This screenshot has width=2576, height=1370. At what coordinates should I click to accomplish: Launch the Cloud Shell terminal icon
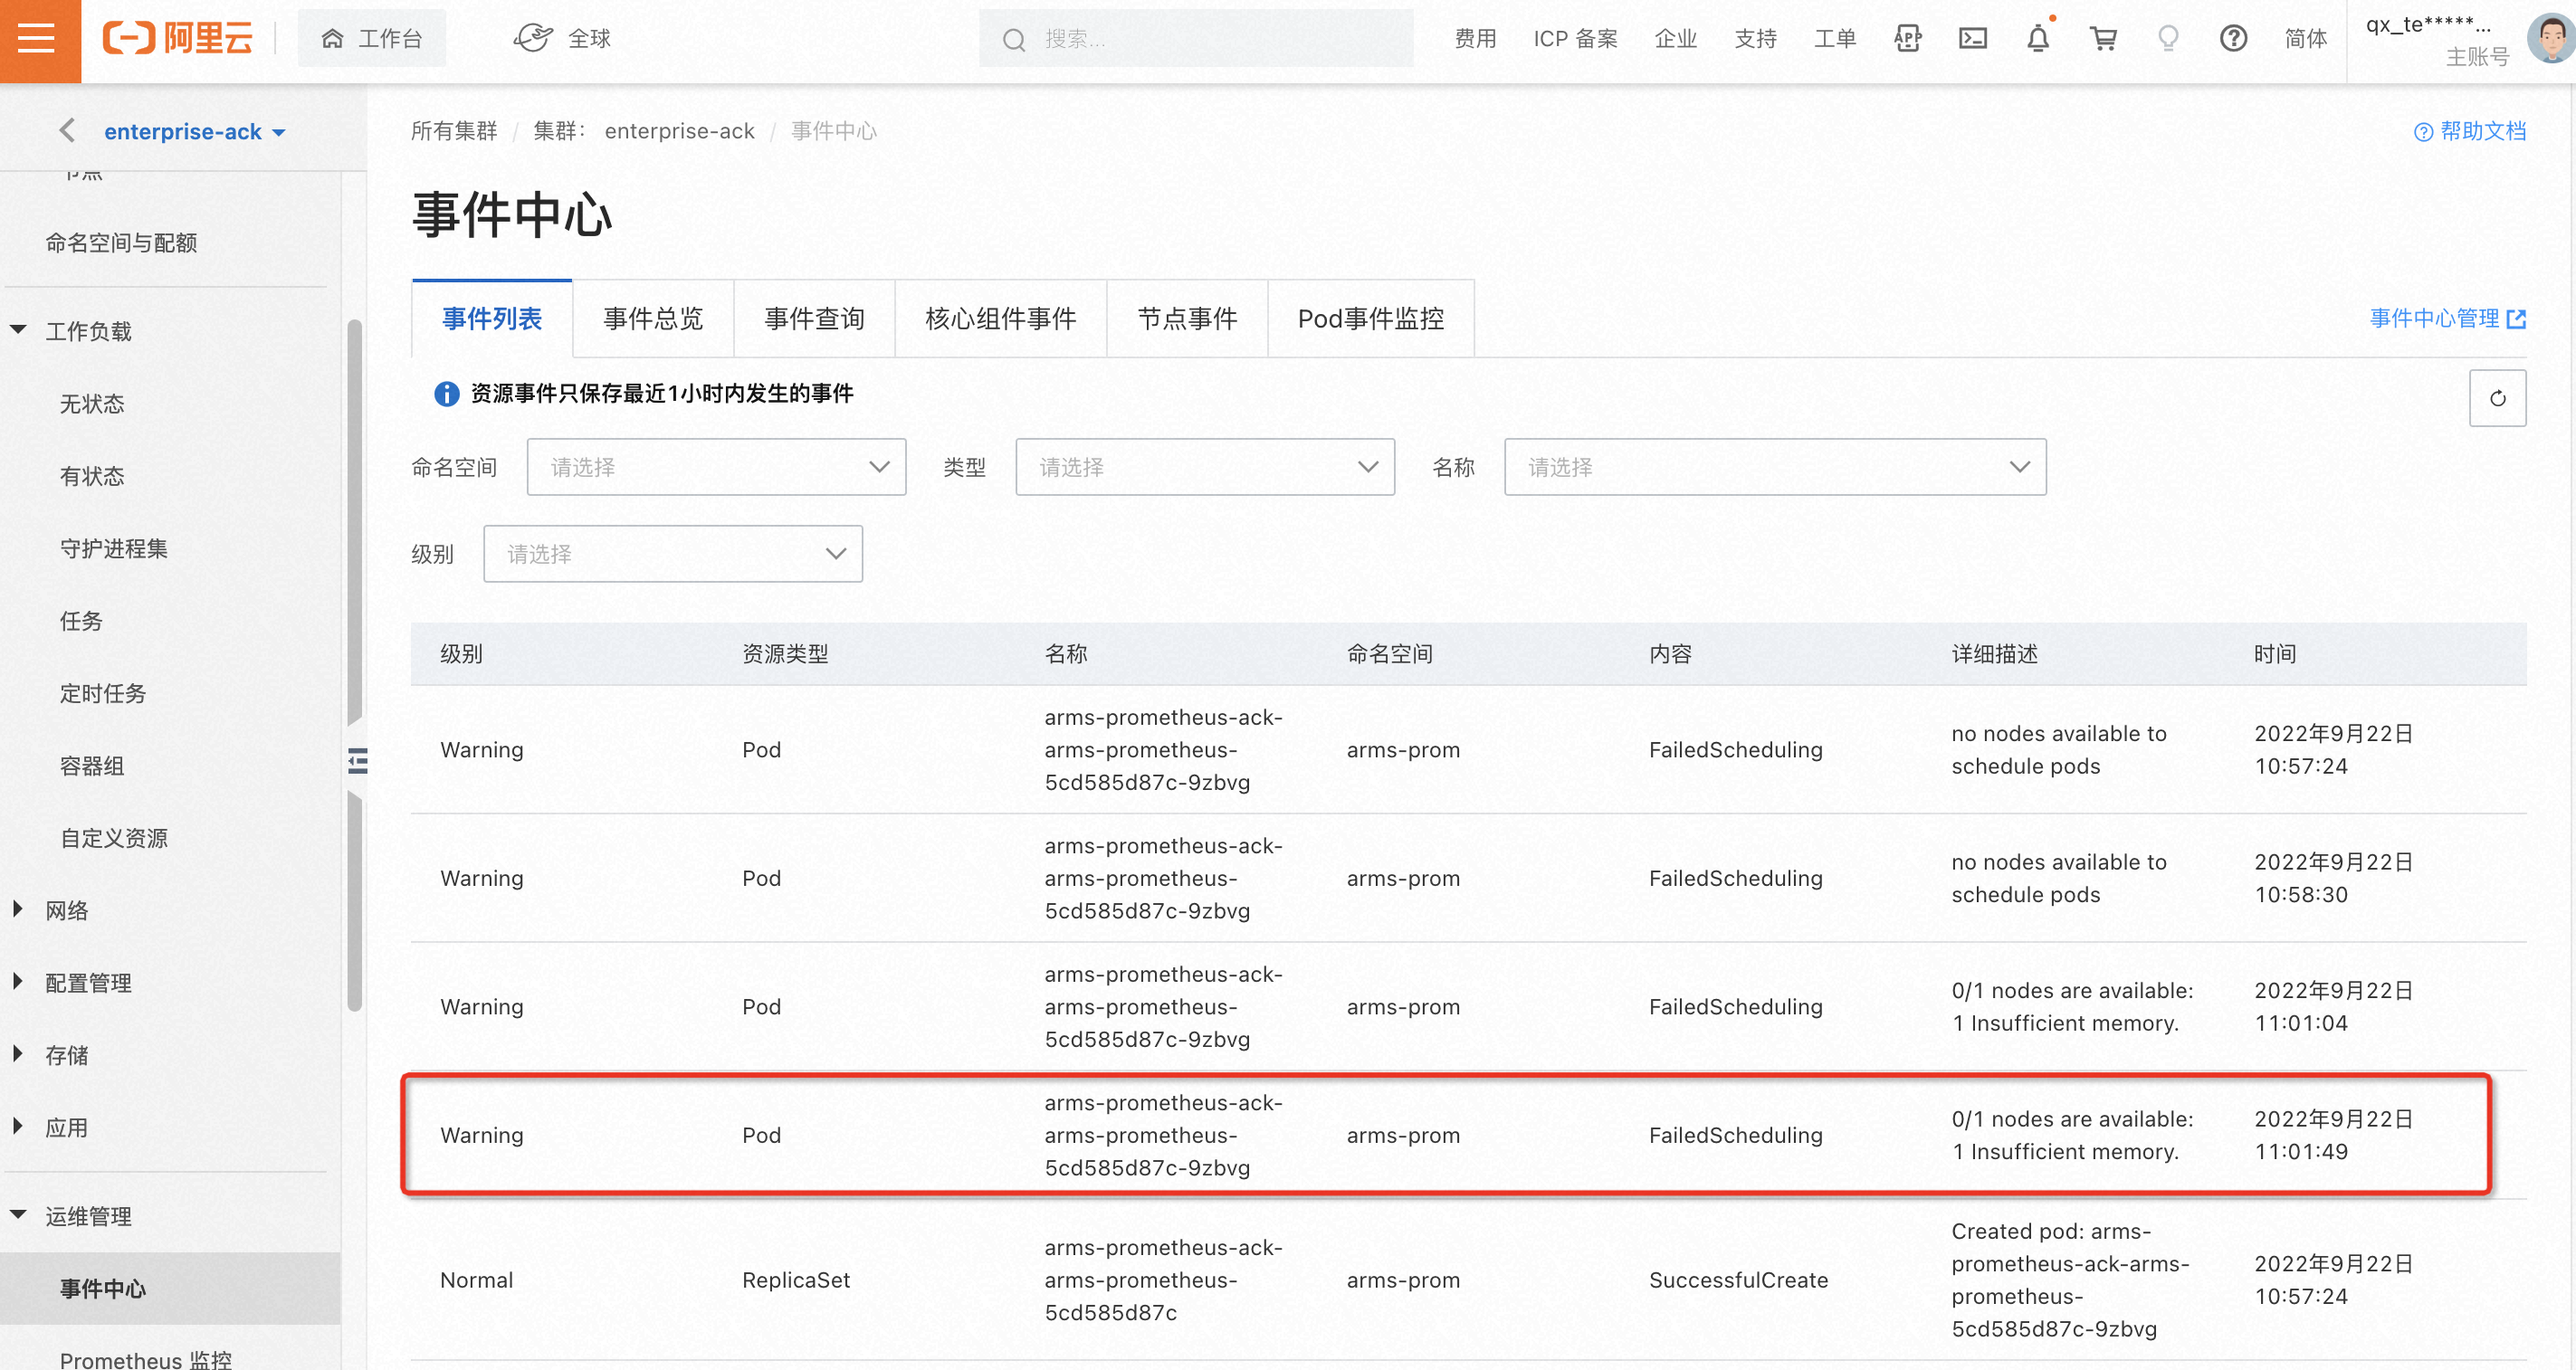(x=1972, y=39)
